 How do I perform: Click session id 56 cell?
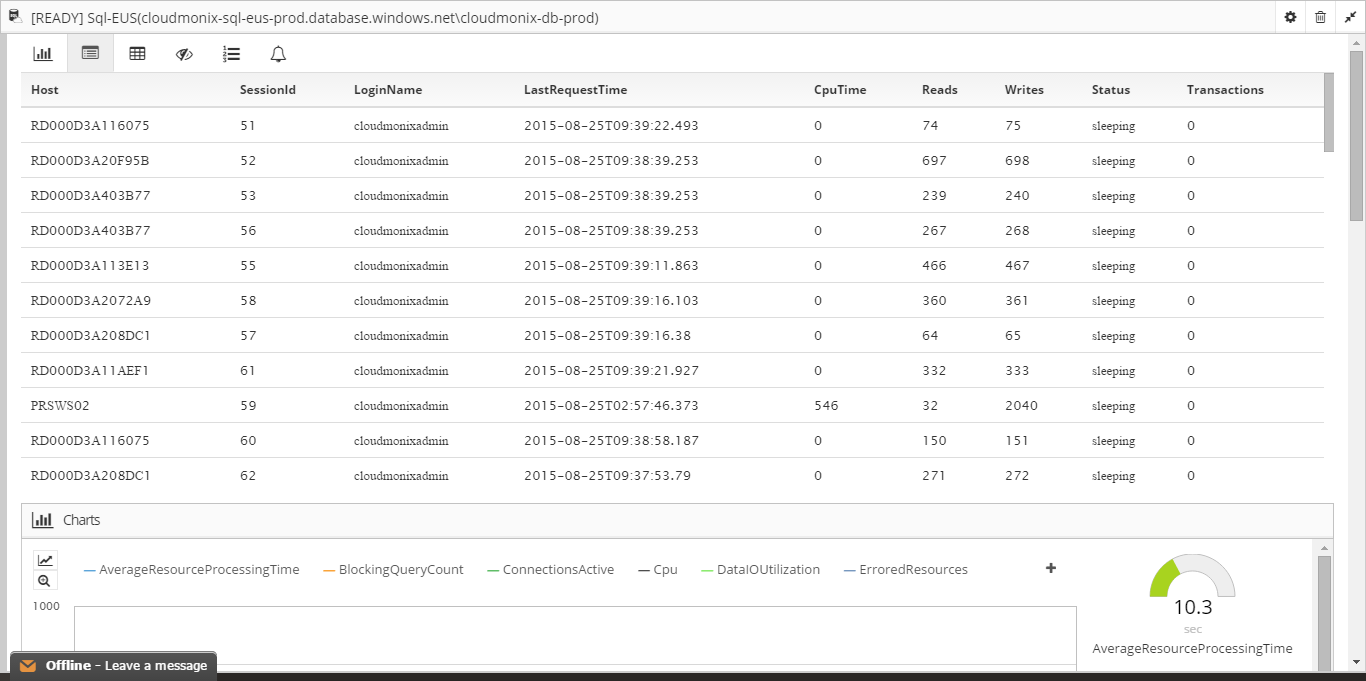[x=248, y=231]
